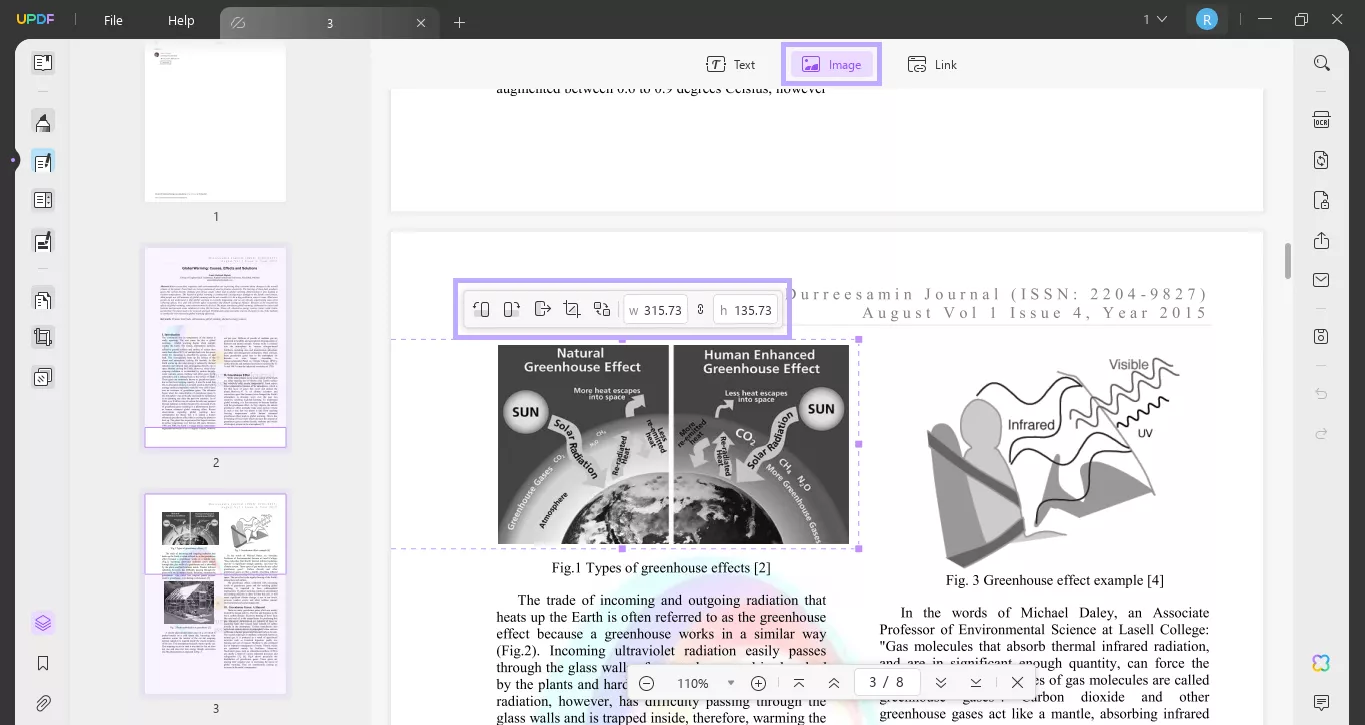The width and height of the screenshot is (1365, 725).
Task: Click the Natural Greenhouse Effect image
Action: coord(673,444)
